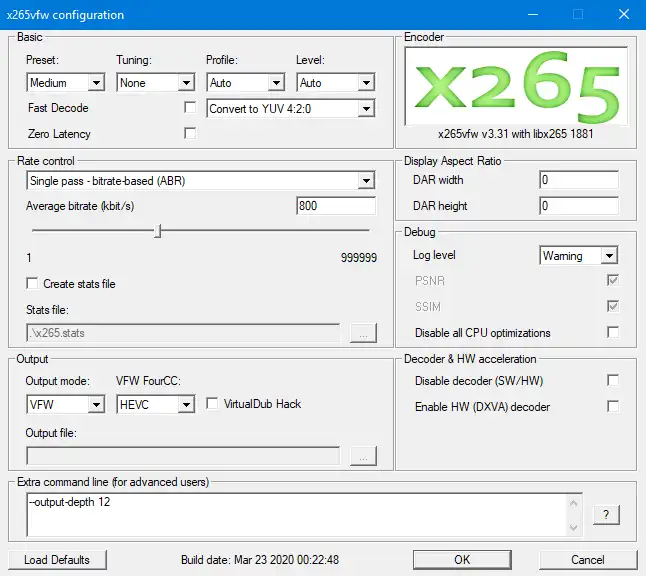Browse for the output file location

(x=363, y=456)
